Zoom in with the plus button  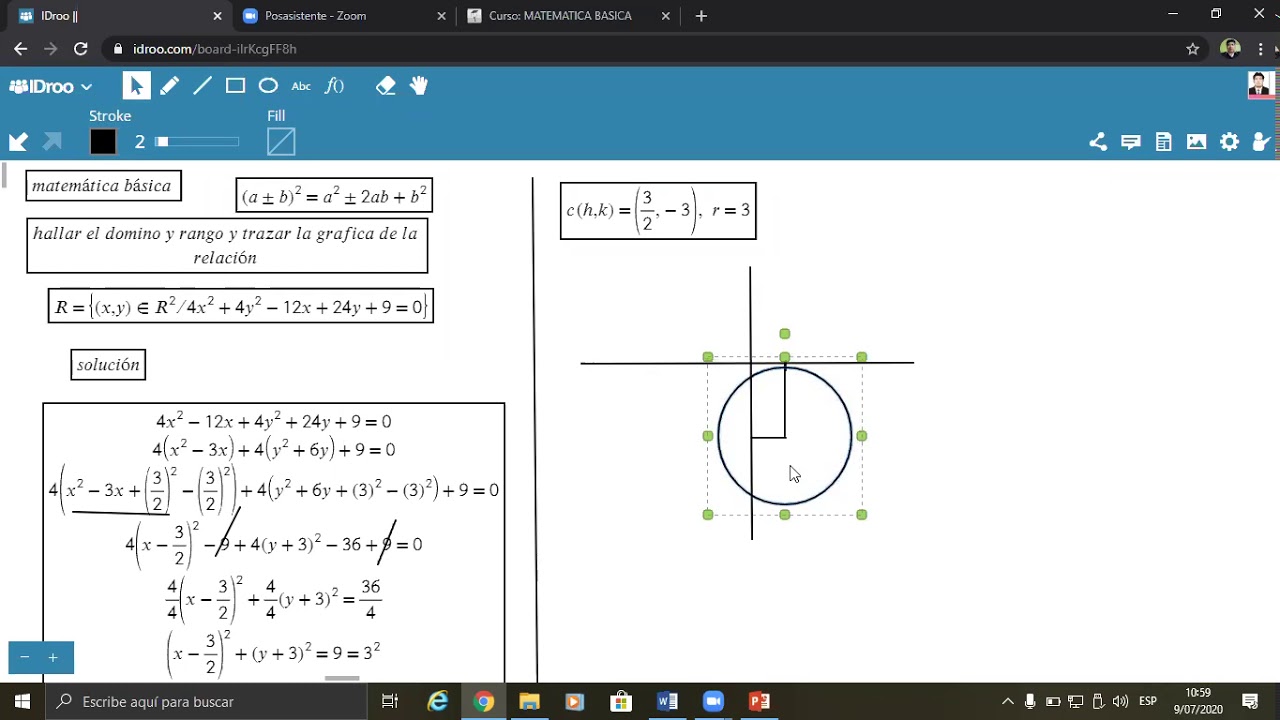click(53, 657)
